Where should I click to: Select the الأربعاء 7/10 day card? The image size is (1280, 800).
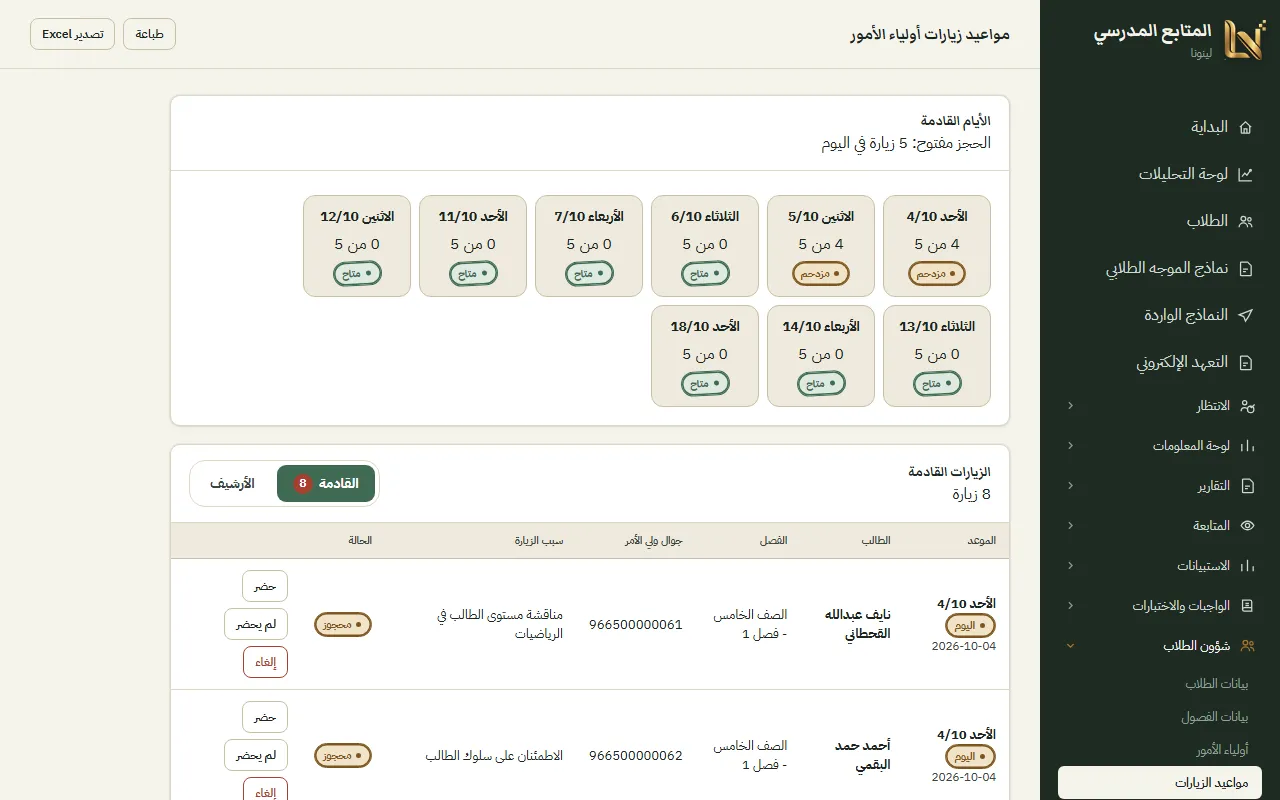point(589,246)
